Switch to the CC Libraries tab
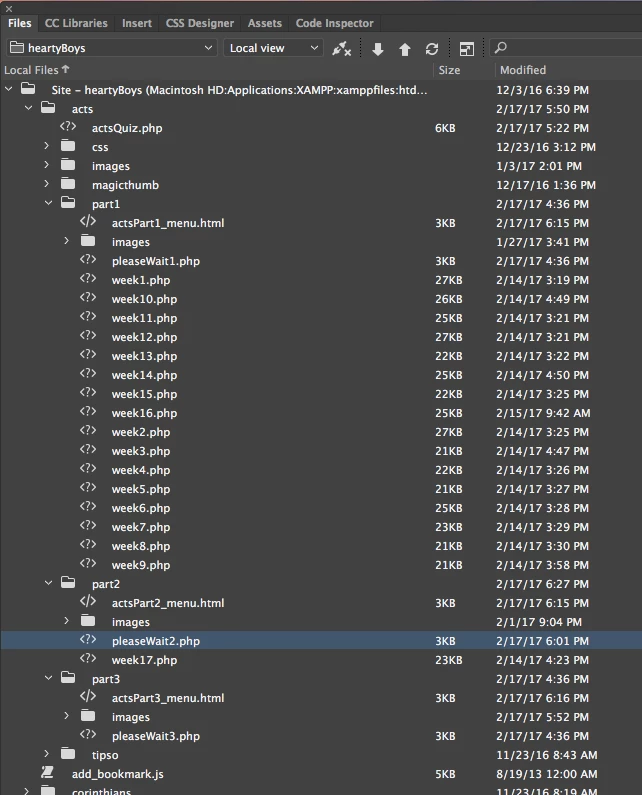The width and height of the screenshot is (642, 795). (76, 23)
